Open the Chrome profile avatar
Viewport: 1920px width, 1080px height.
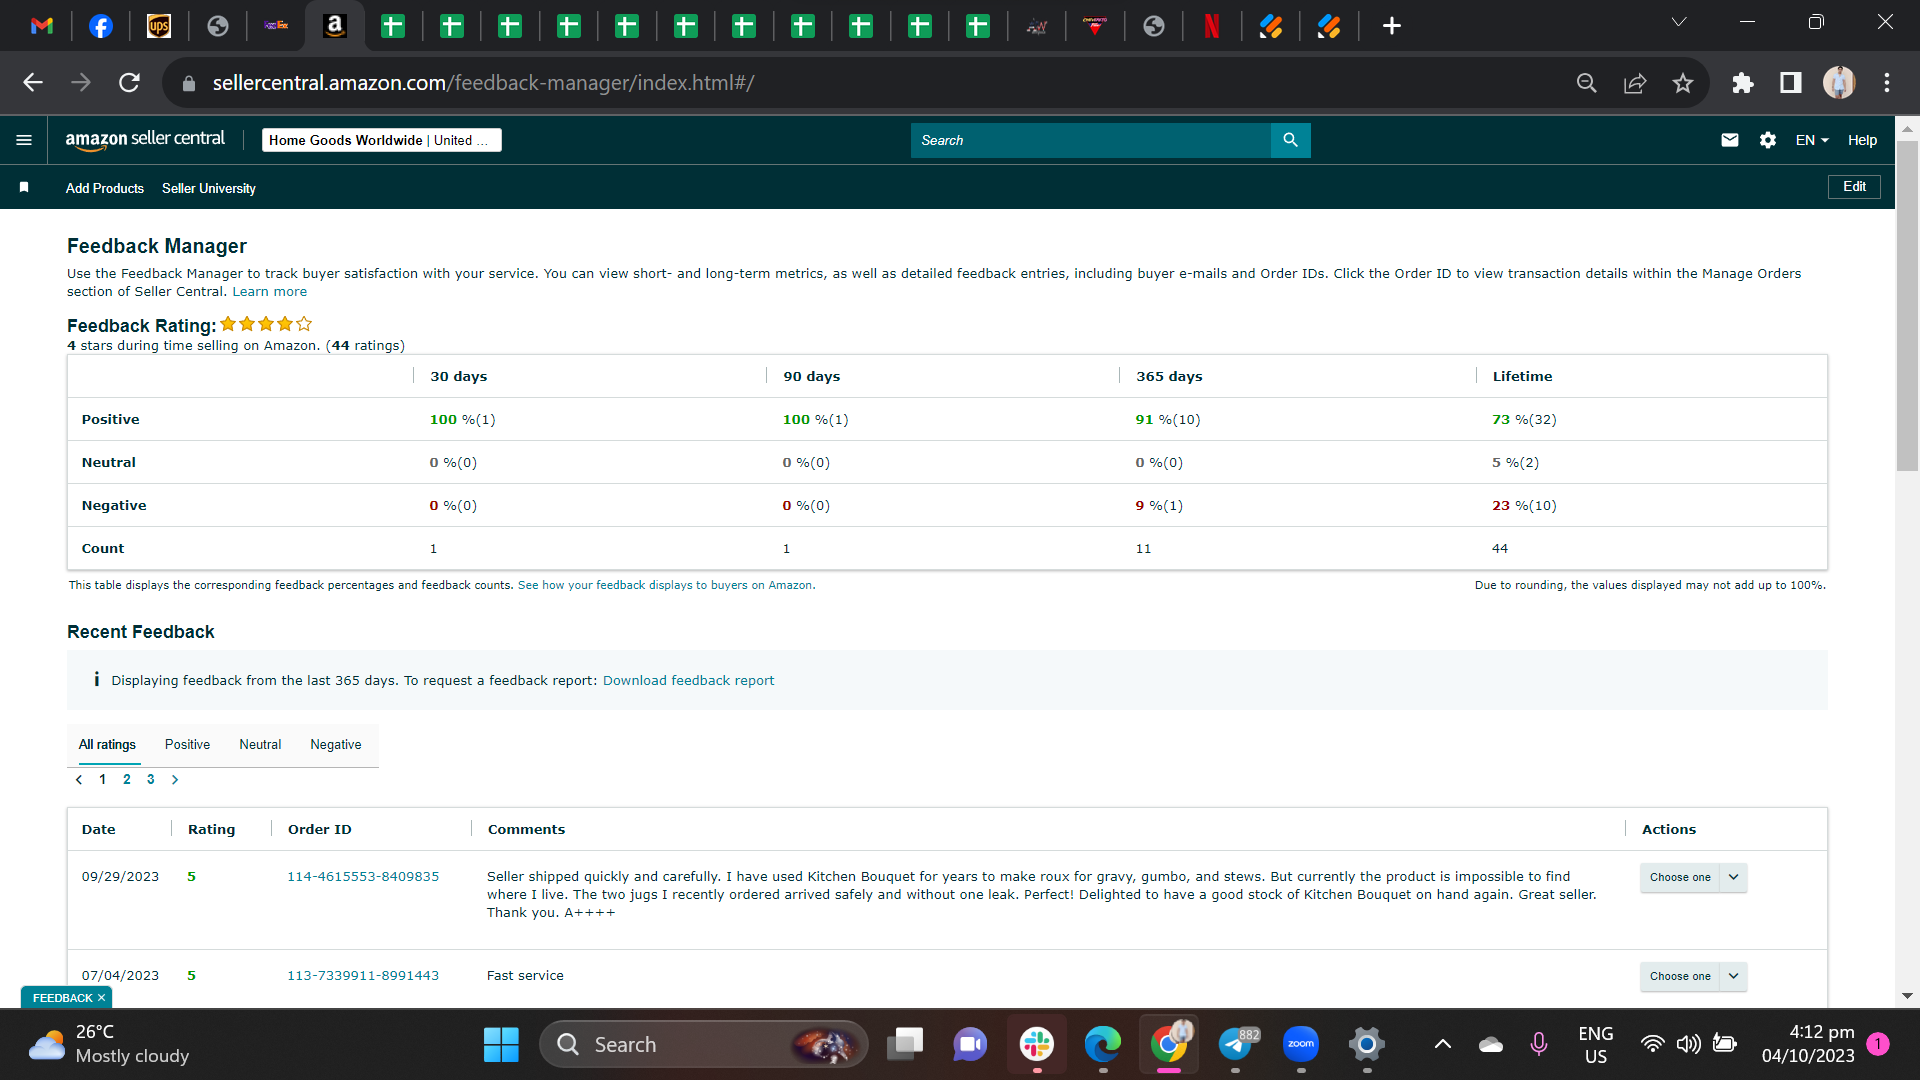(x=1839, y=83)
